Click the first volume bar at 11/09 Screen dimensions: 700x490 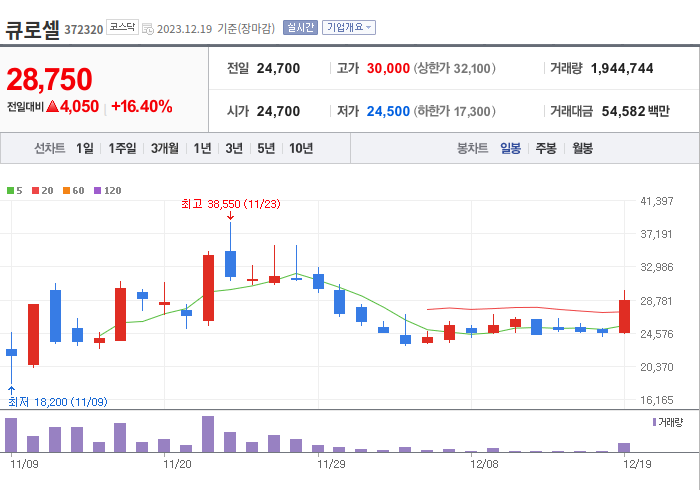tap(11, 435)
